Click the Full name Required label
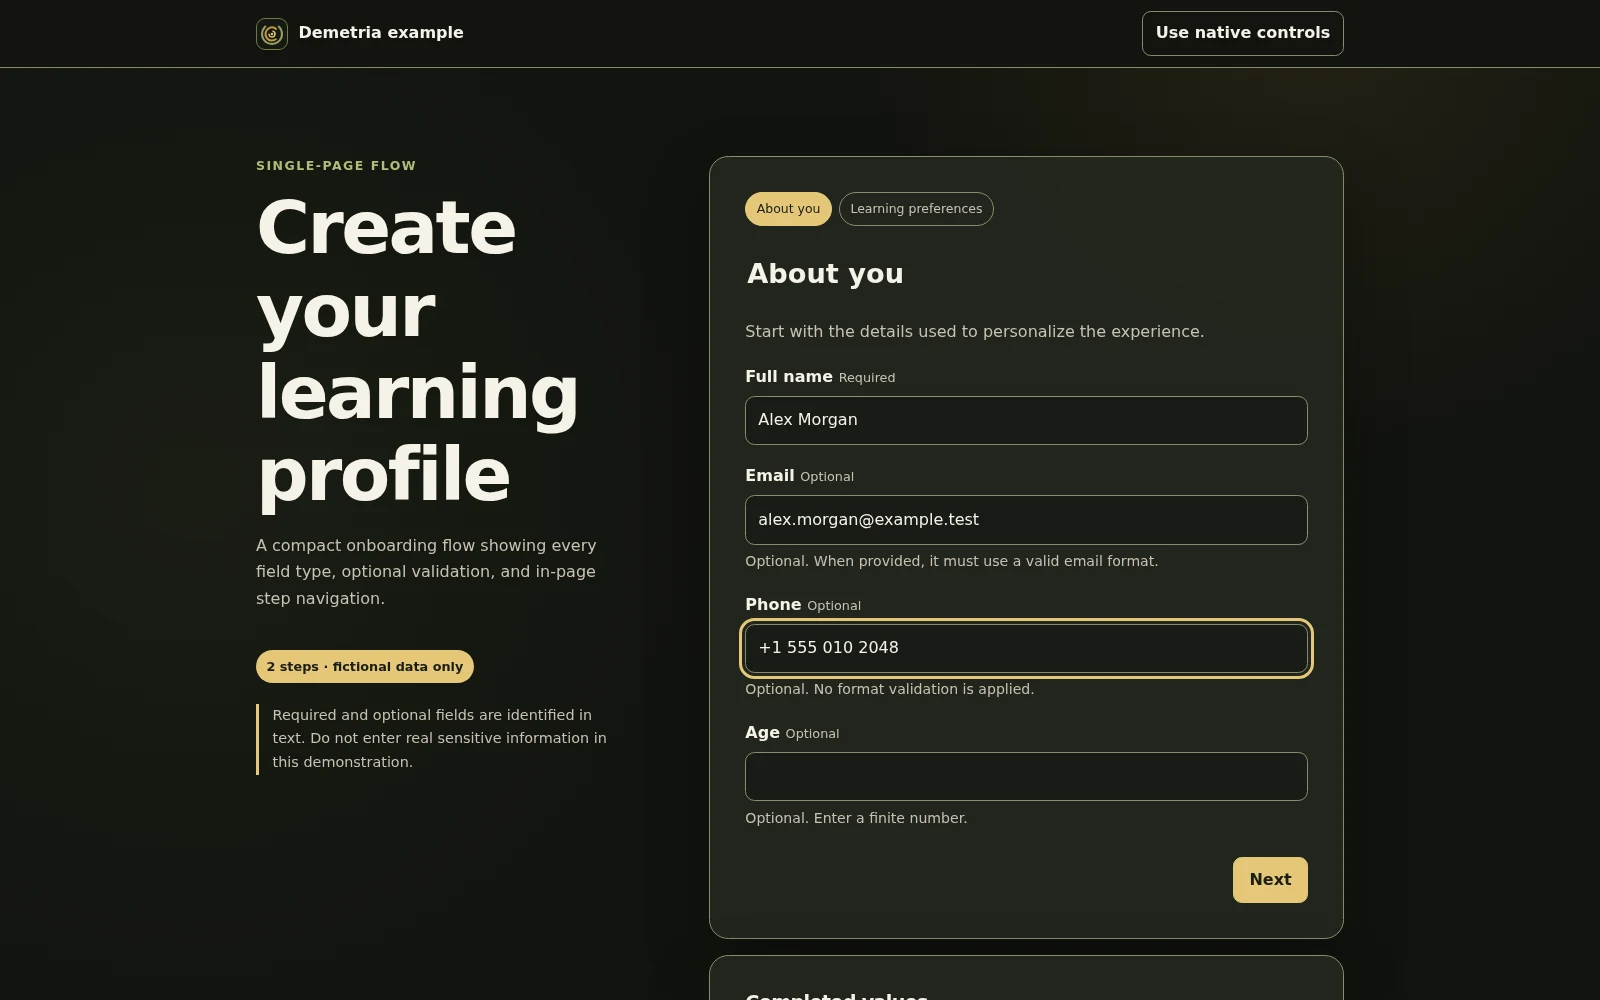 tap(820, 377)
